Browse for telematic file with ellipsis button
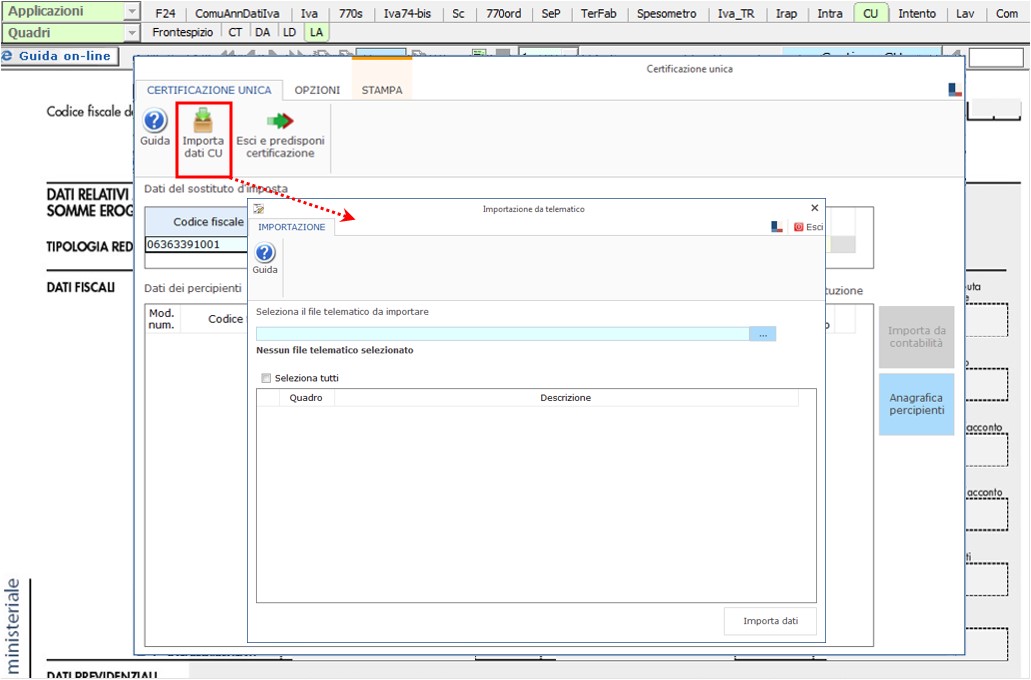Image resolution: width=1031 pixels, height=680 pixels. click(x=763, y=334)
